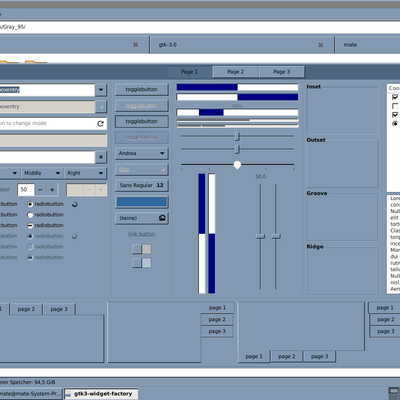Close the file manager tab left of gtk-3.0

135,44
